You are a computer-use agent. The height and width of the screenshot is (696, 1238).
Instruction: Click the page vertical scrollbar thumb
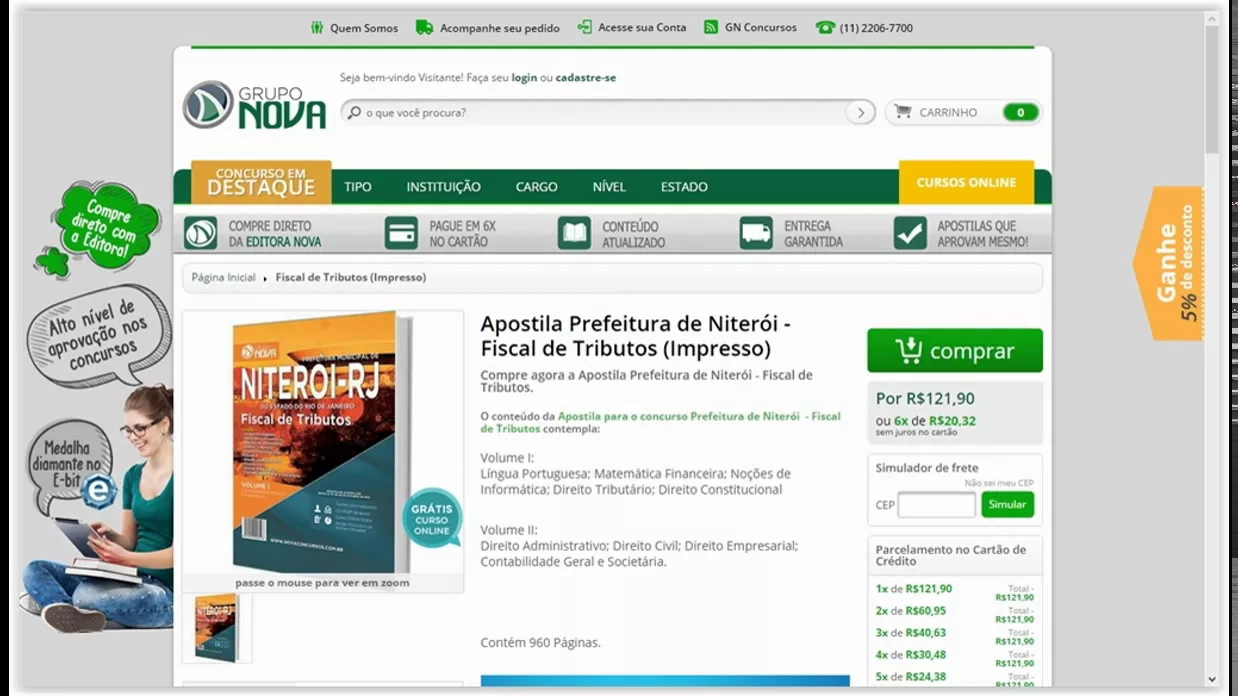(x=1212, y=88)
